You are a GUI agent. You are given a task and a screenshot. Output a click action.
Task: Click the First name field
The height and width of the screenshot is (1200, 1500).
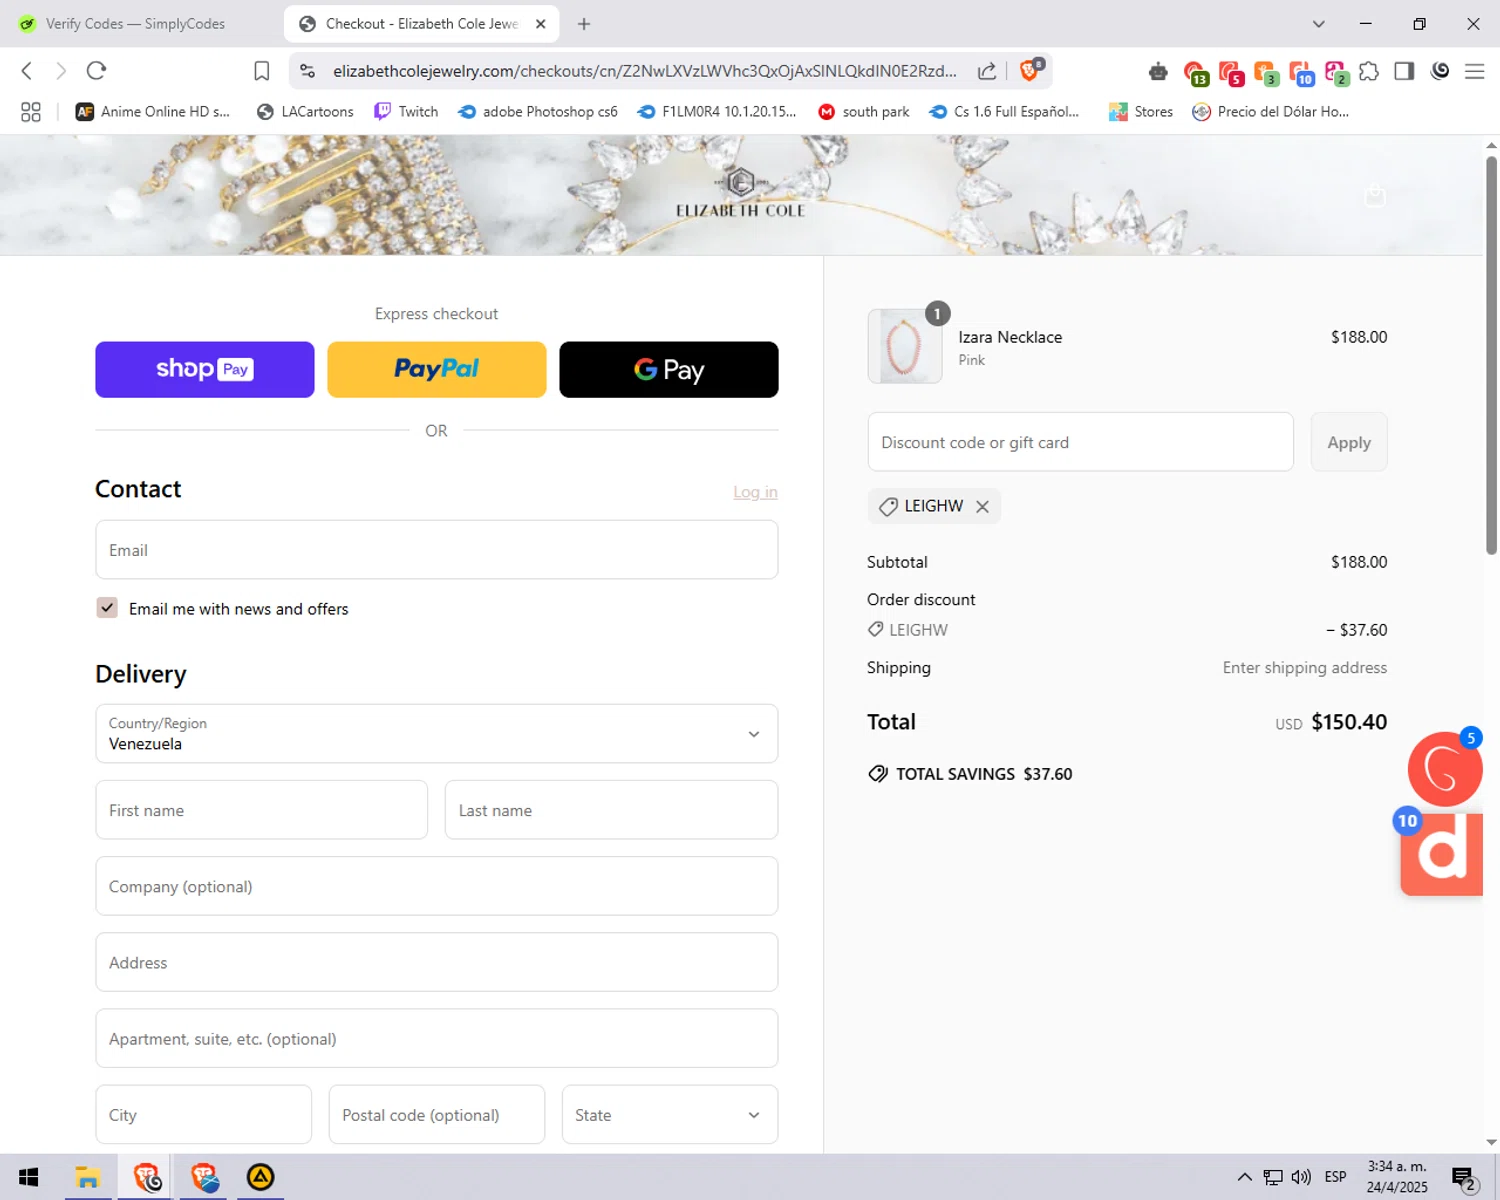(x=262, y=810)
